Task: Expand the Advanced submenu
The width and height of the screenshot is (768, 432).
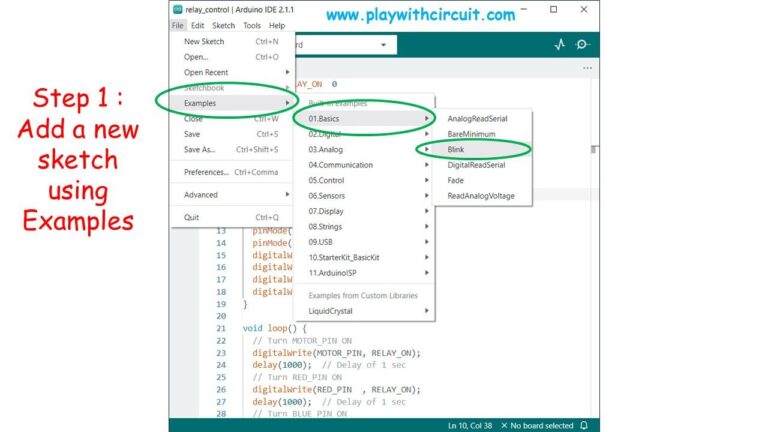Action: (232, 194)
